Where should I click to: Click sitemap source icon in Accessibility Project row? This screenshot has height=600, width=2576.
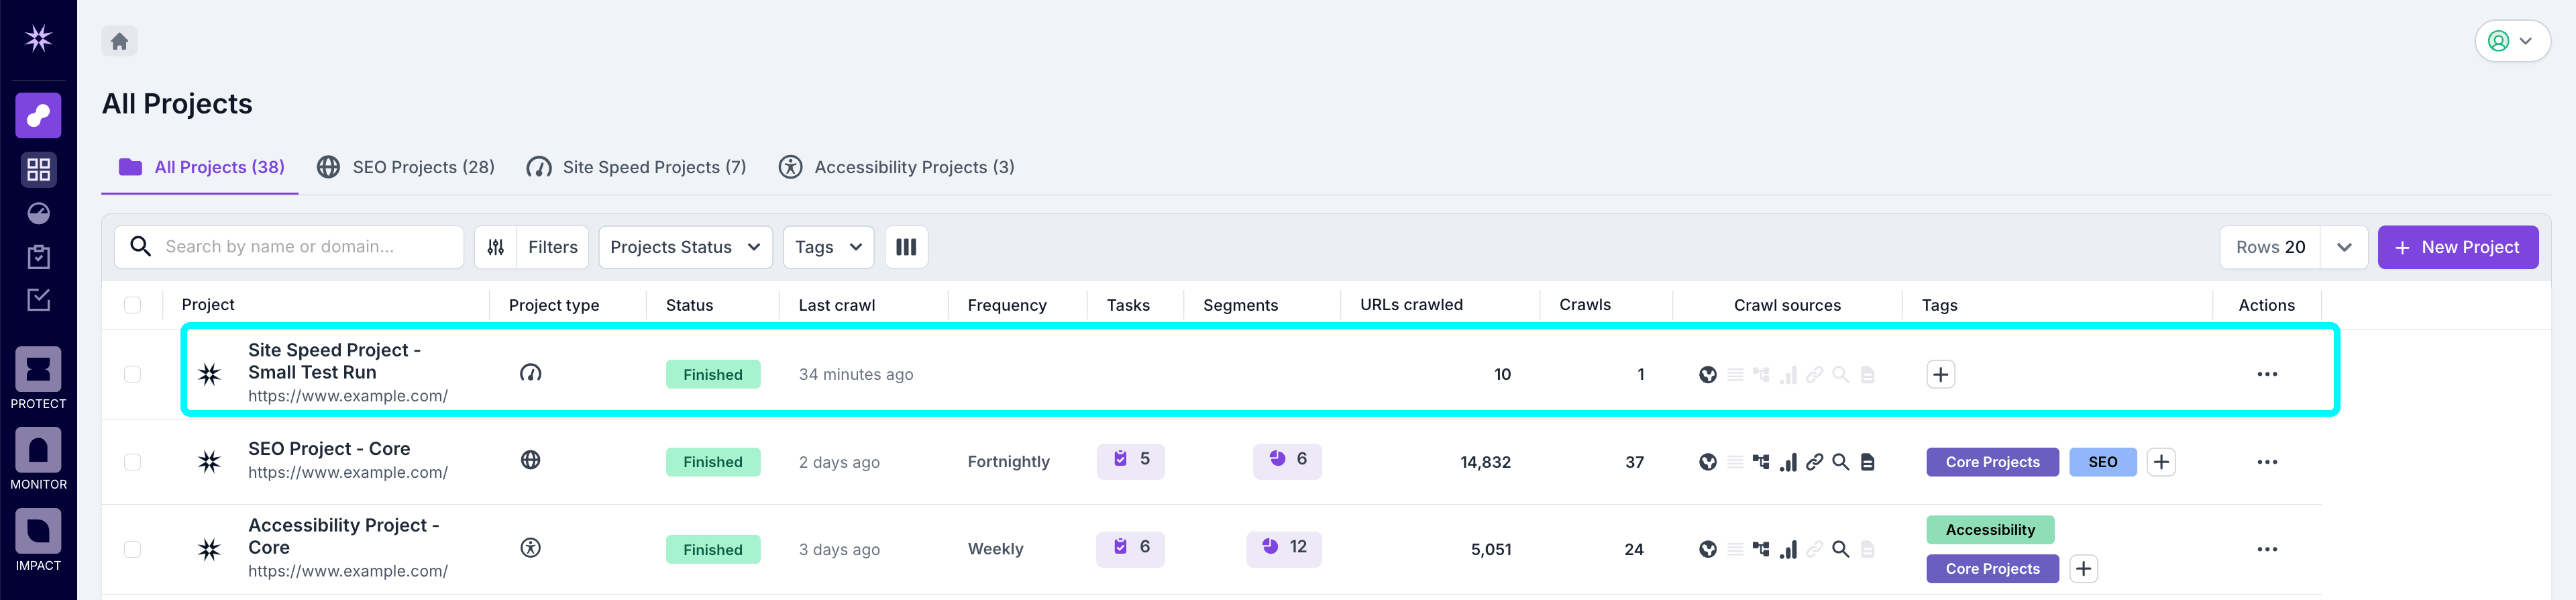tap(1761, 549)
